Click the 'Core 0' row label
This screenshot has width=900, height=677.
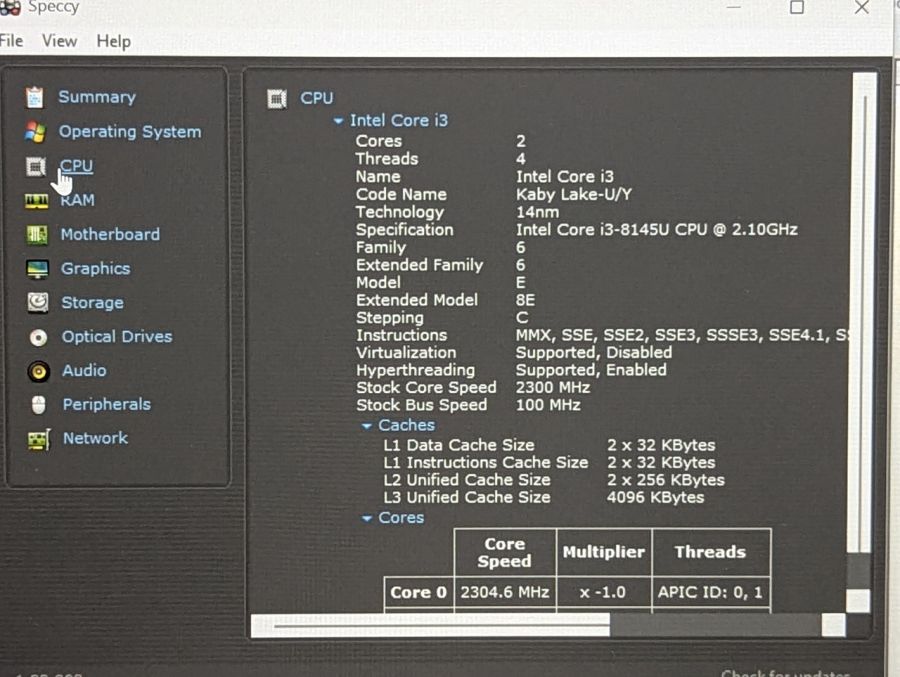pos(418,593)
